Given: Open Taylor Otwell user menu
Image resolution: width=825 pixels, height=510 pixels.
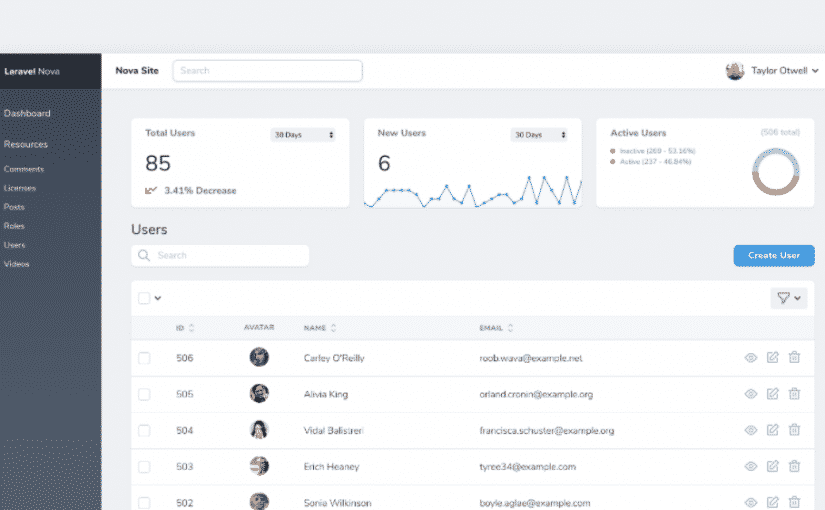Looking at the screenshot, I should tap(784, 71).
